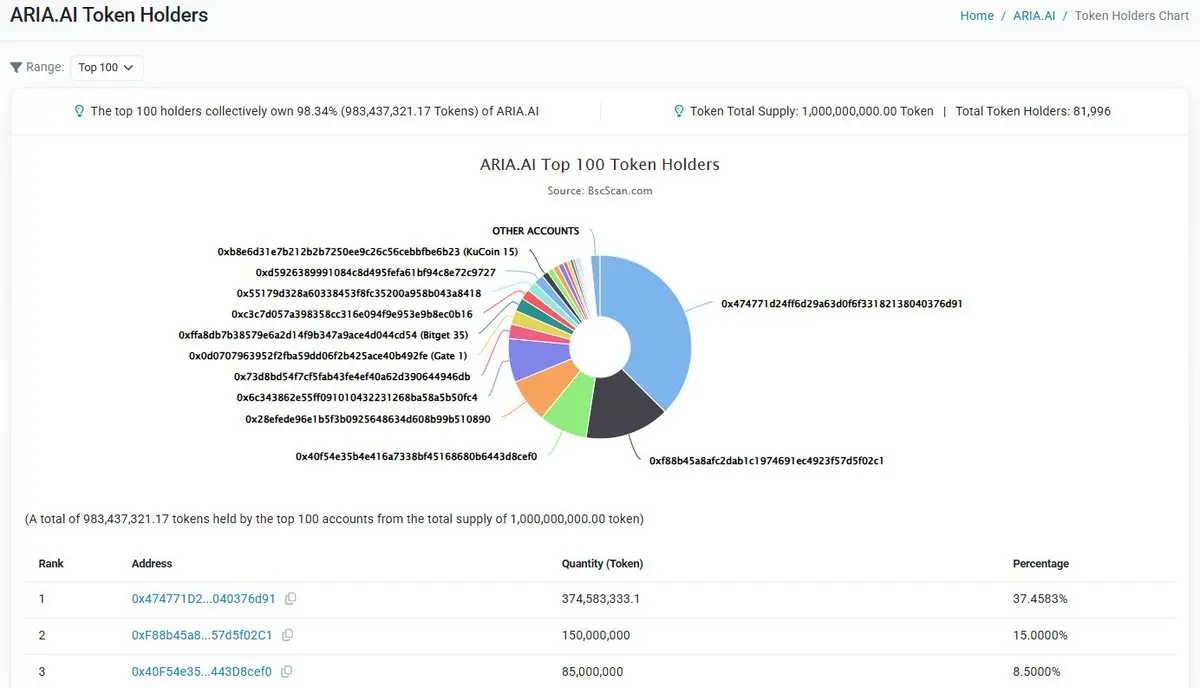Click the quantity 150,000,000 cell
The image size is (1200, 688).
coord(596,635)
